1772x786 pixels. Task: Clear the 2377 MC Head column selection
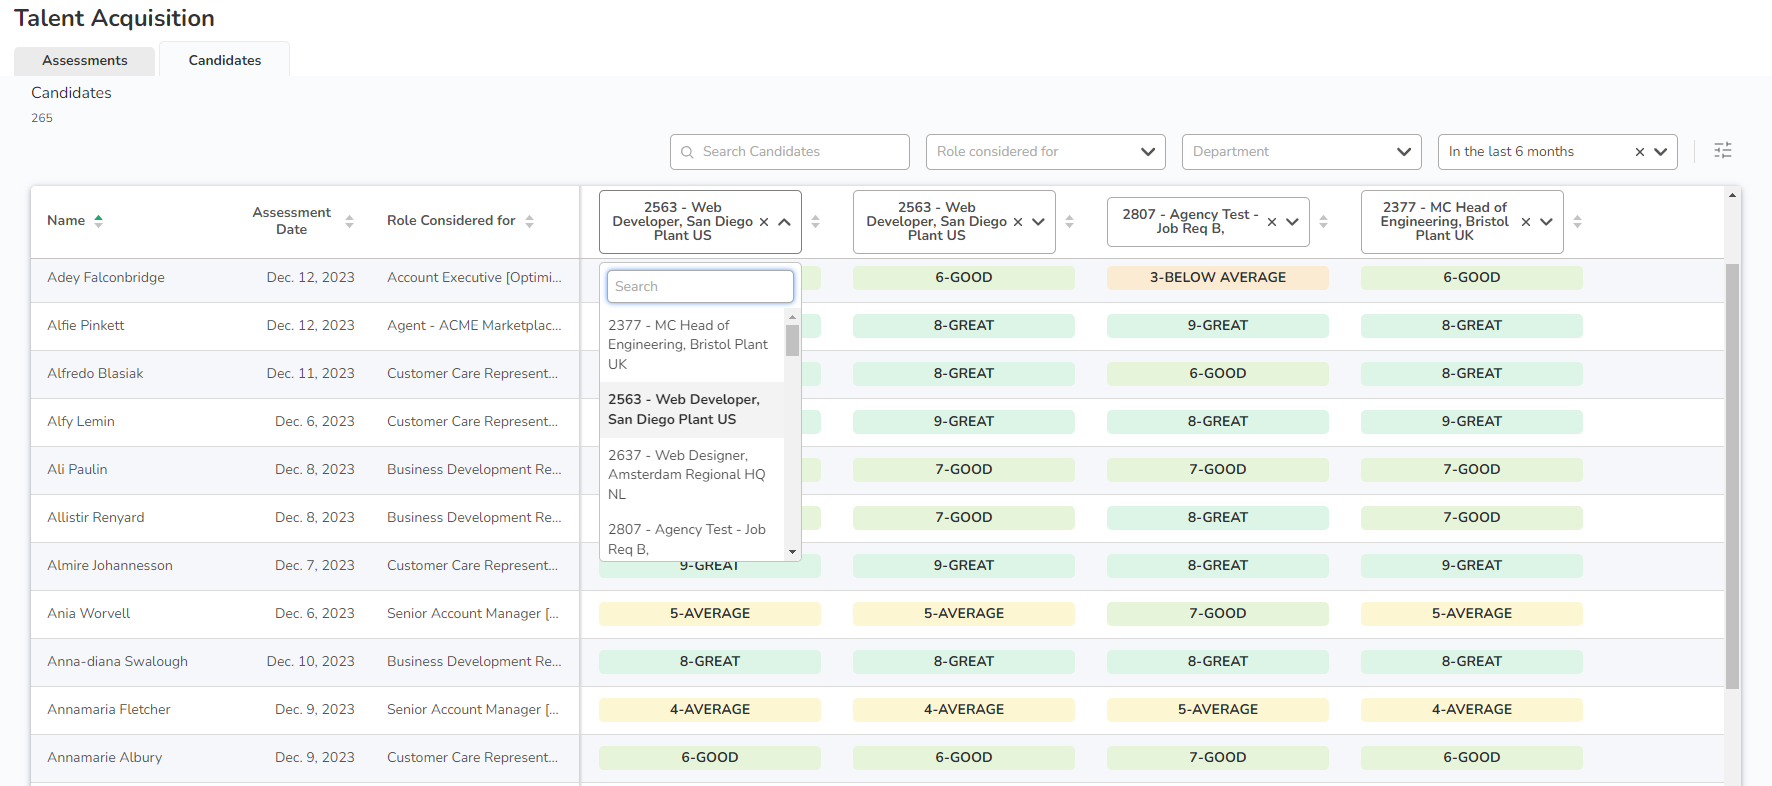click(x=1525, y=222)
